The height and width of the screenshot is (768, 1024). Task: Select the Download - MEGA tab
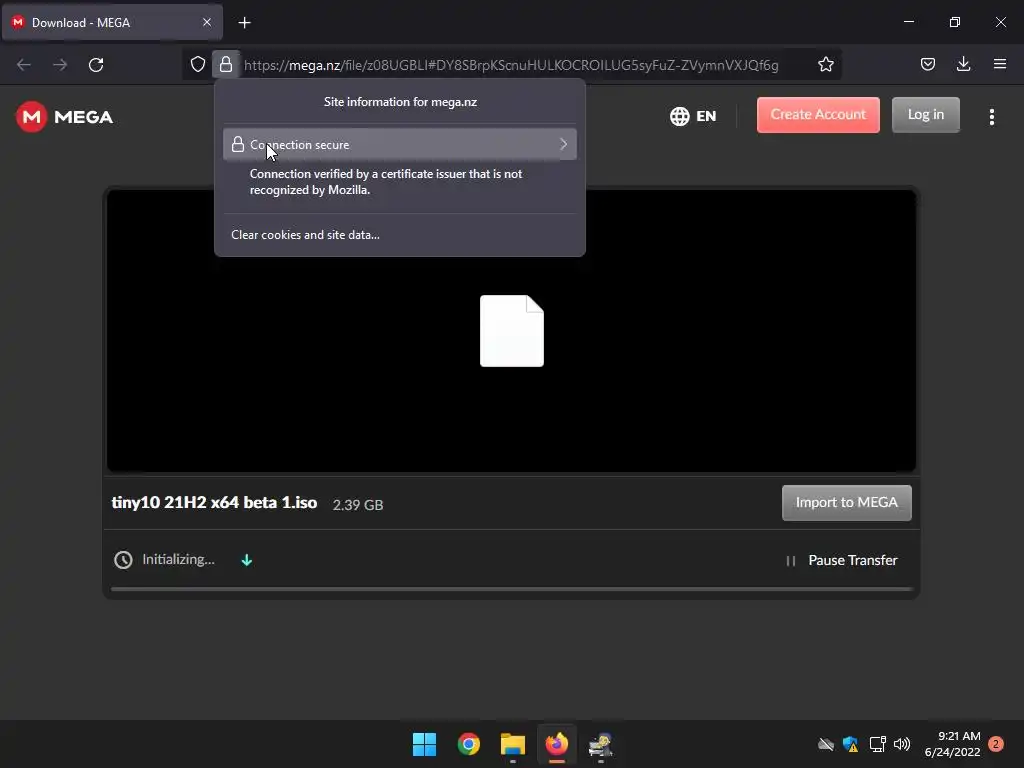pyautogui.click(x=112, y=22)
